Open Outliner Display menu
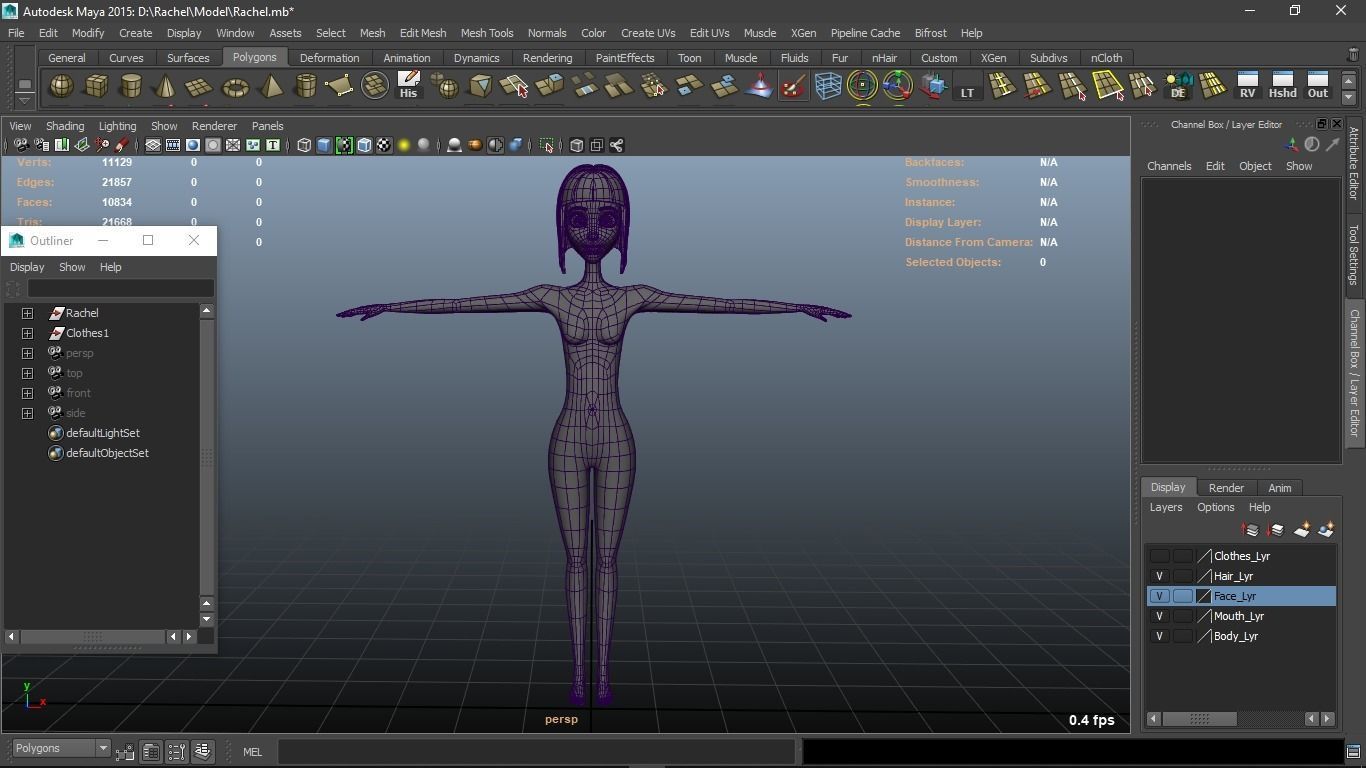The height and width of the screenshot is (768, 1366). [27, 267]
